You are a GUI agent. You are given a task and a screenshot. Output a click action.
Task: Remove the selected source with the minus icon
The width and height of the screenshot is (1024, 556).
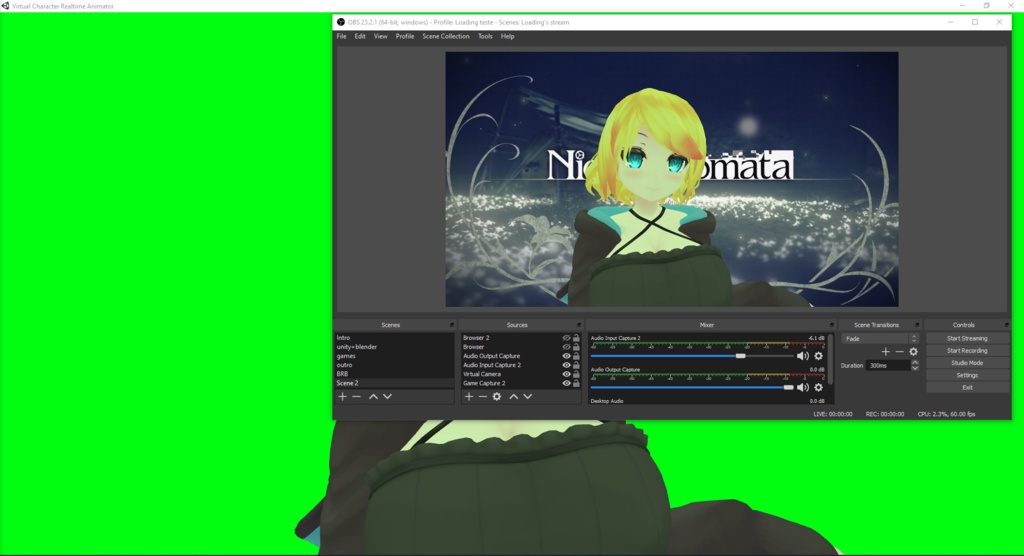(x=483, y=397)
